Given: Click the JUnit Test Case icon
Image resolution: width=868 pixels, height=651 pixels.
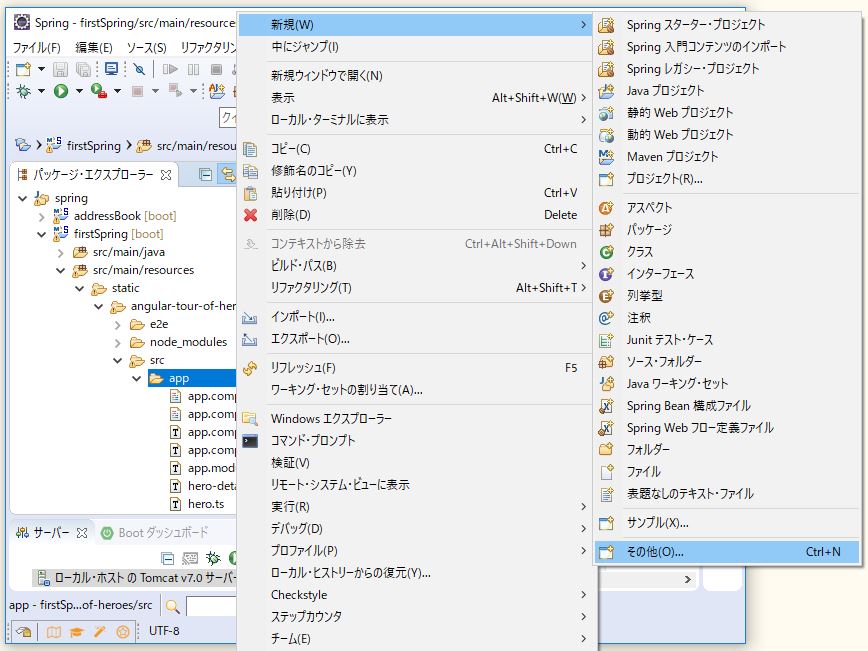Looking at the screenshot, I should (606, 340).
